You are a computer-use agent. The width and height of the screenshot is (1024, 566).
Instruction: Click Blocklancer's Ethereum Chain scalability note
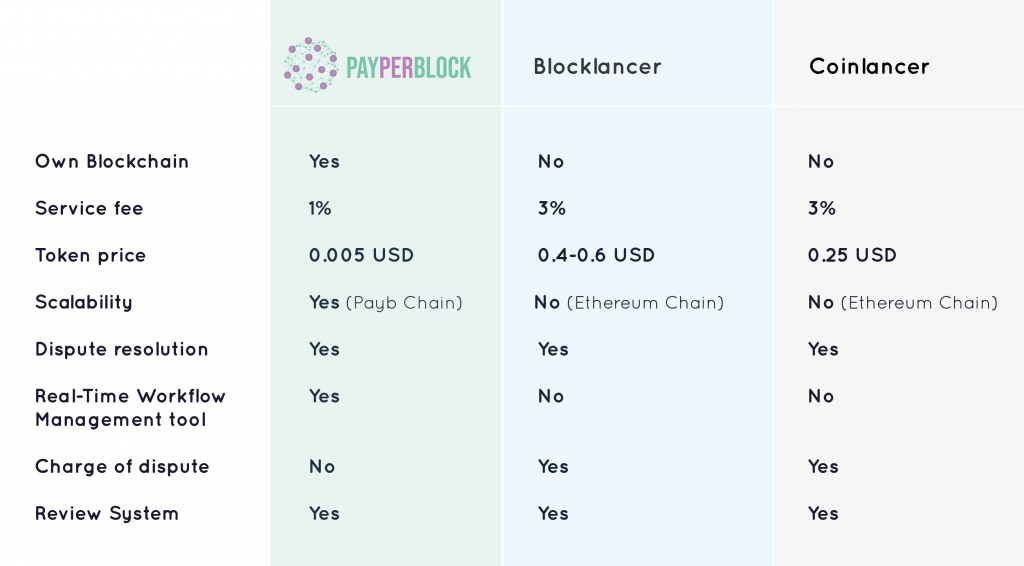point(645,302)
